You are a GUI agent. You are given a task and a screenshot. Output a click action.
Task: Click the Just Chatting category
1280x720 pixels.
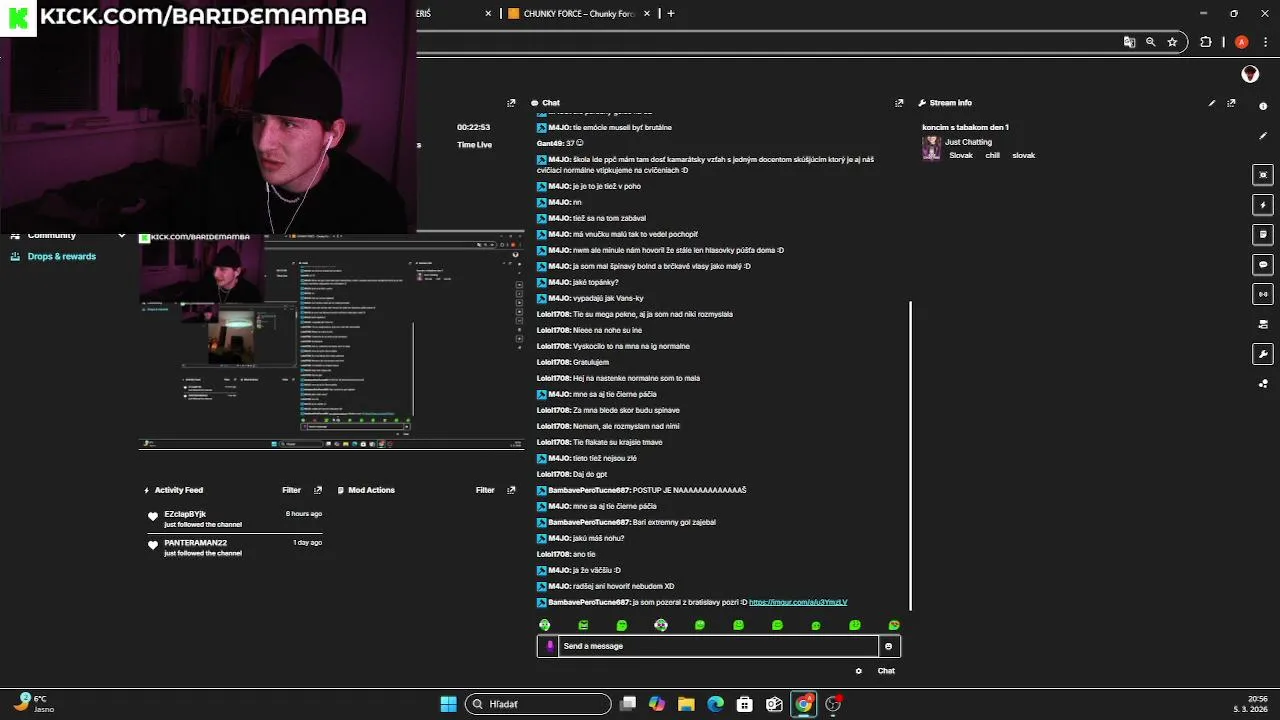pos(968,142)
